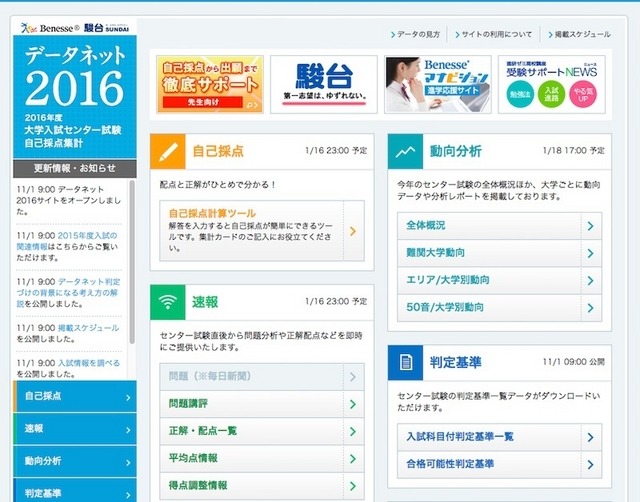This screenshot has width=640, height=502.
Task: Click the pencil icon beside 自己採点
Action: coord(168,153)
